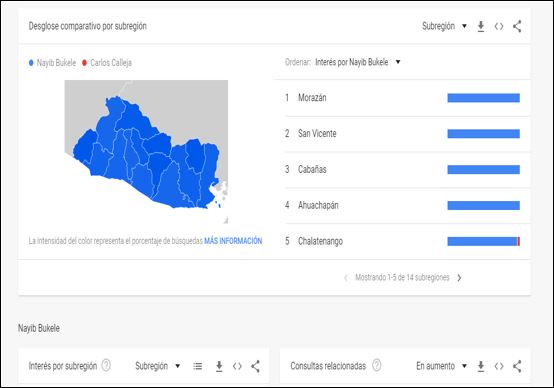This screenshot has height=388, width=554.
Task: Open the top Subregión dropdown
Action: coord(444,26)
